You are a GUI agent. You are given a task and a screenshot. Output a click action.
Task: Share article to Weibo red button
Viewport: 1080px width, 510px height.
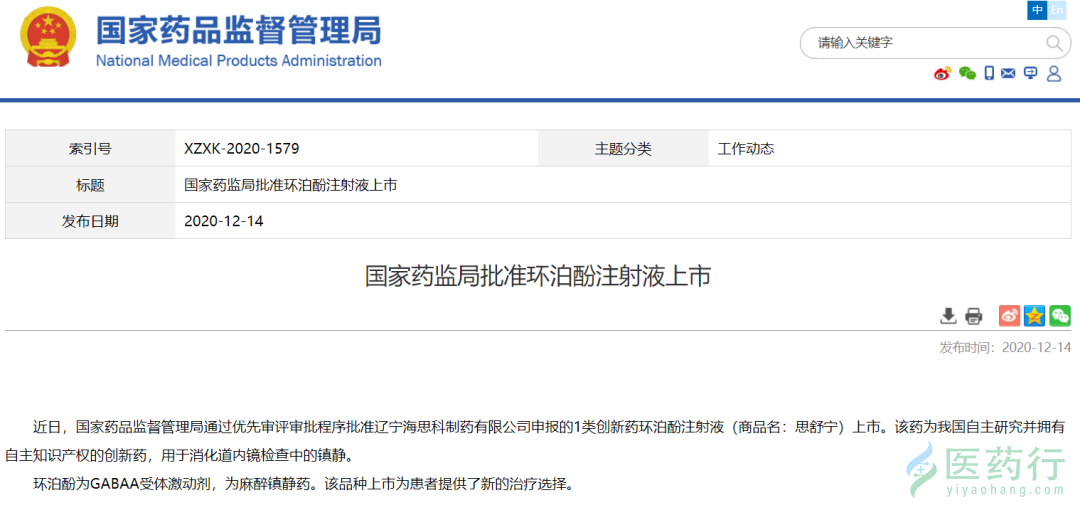pyautogui.click(x=1010, y=316)
